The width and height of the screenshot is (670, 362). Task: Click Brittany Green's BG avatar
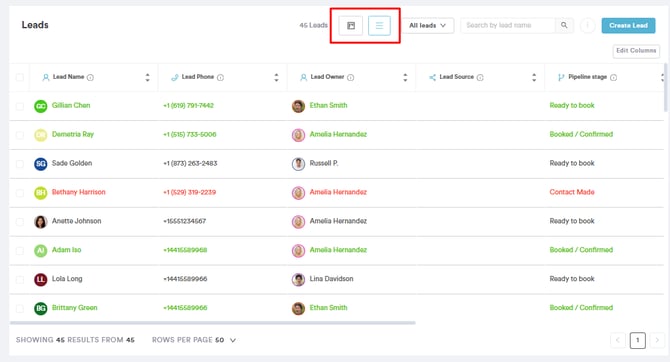tap(41, 308)
